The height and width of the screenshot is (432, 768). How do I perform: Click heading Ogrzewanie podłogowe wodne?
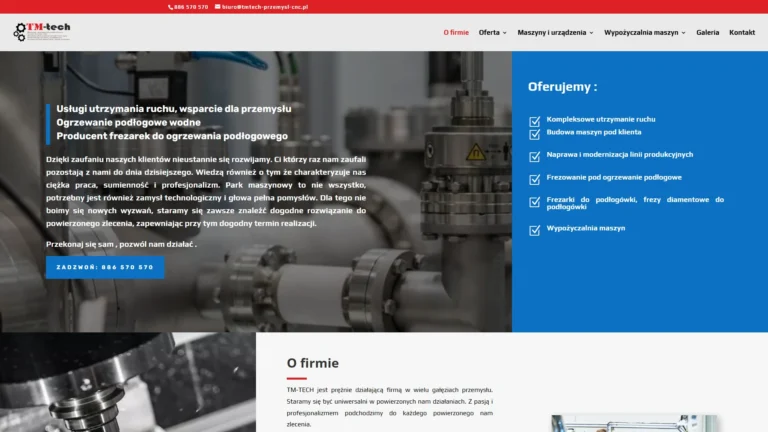point(128,122)
